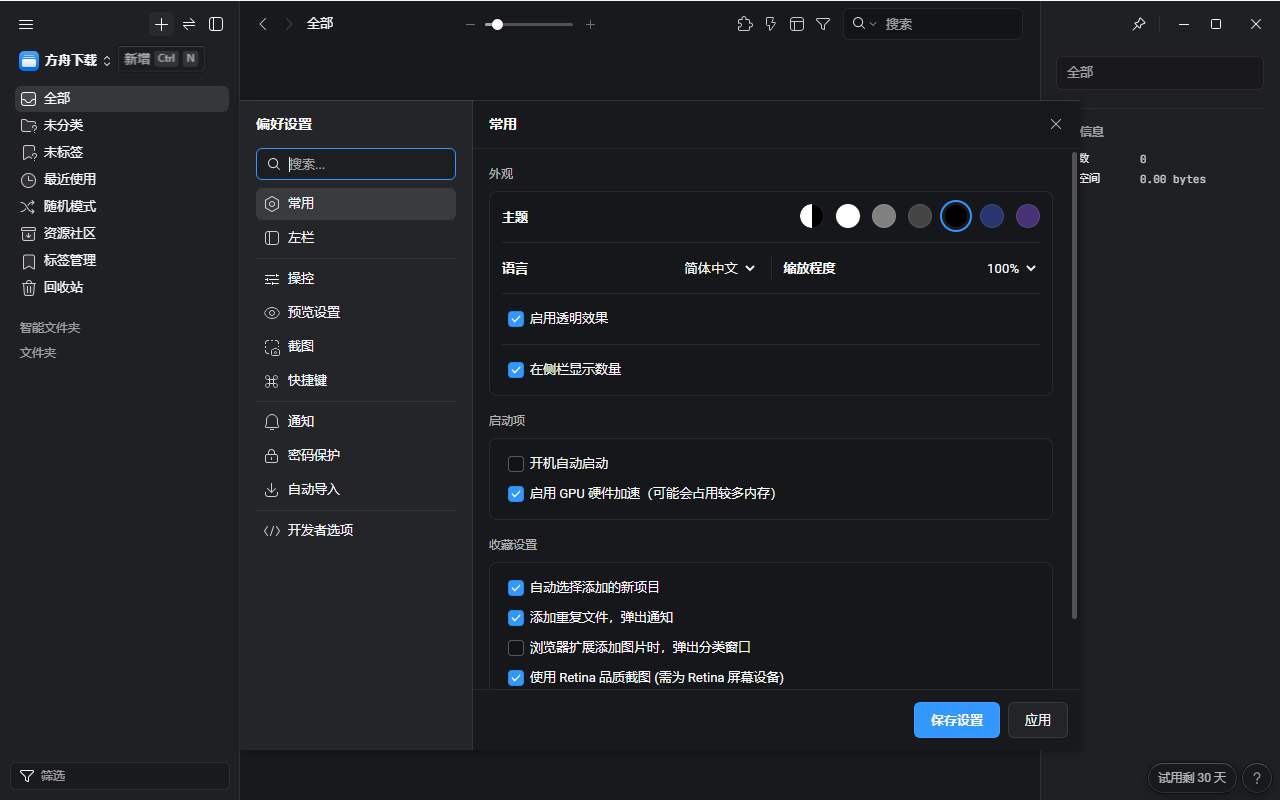Click the pin icon in the top right

coord(1139,23)
